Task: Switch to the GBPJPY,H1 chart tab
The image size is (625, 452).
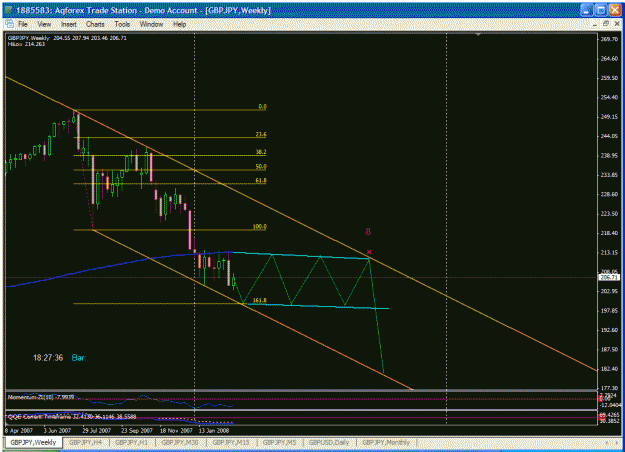Action: pyautogui.click(x=132, y=442)
